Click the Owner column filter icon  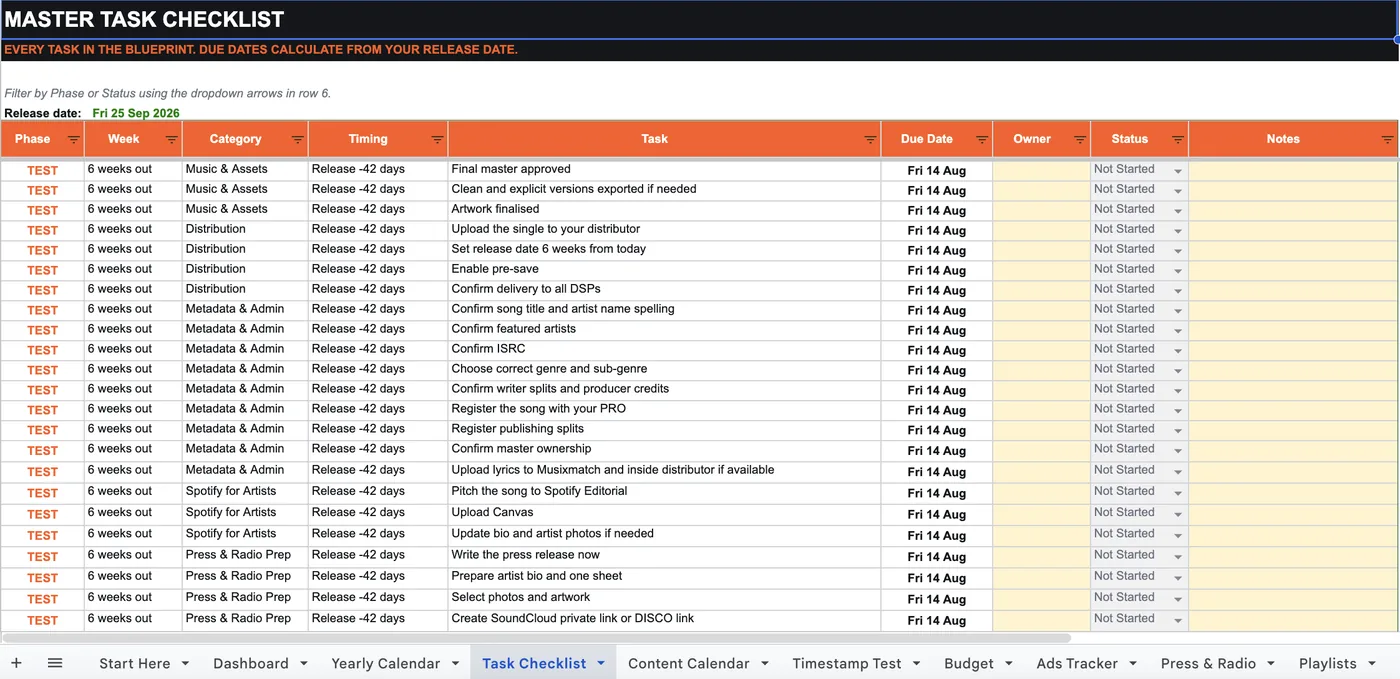pyautogui.click(x=1080, y=140)
